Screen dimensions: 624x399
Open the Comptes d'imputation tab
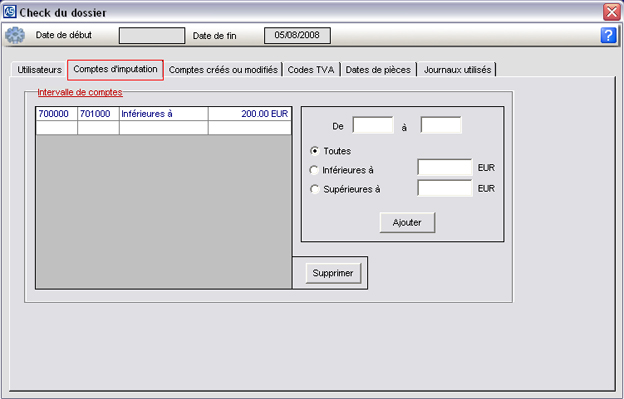pos(115,70)
